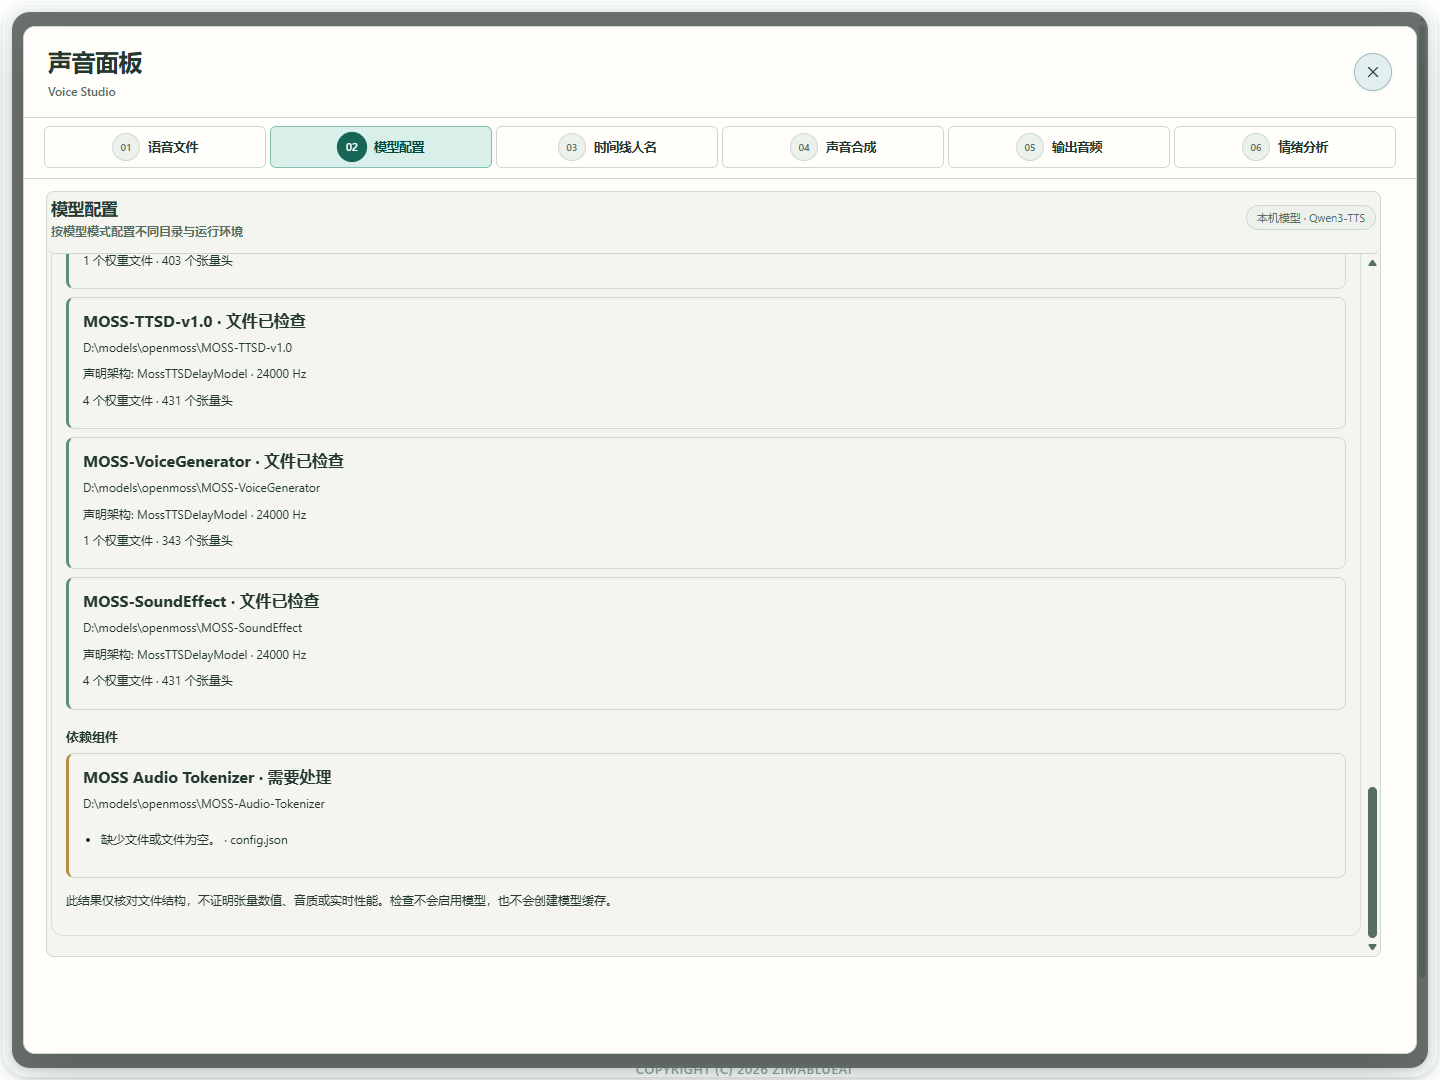Switch to the 时间线人名 tab

[607, 147]
